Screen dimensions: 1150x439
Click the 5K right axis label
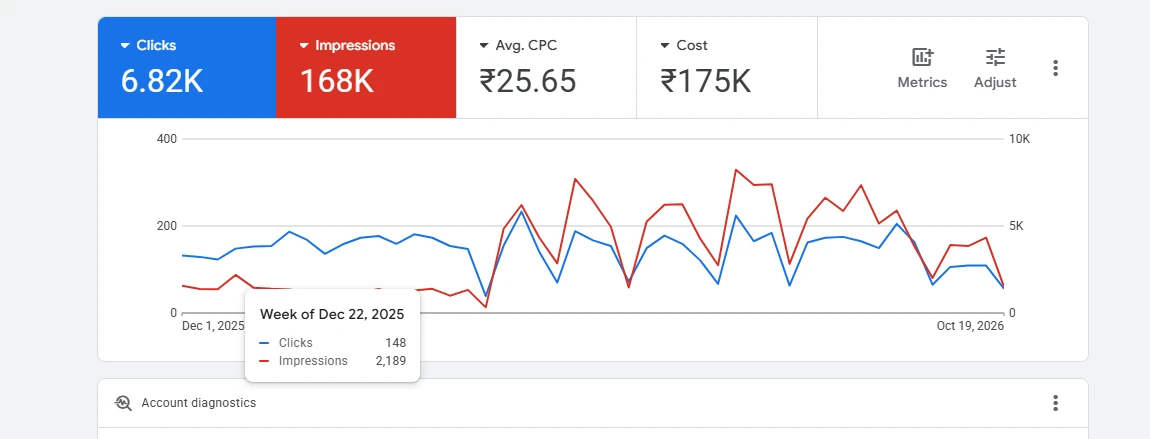point(1017,226)
